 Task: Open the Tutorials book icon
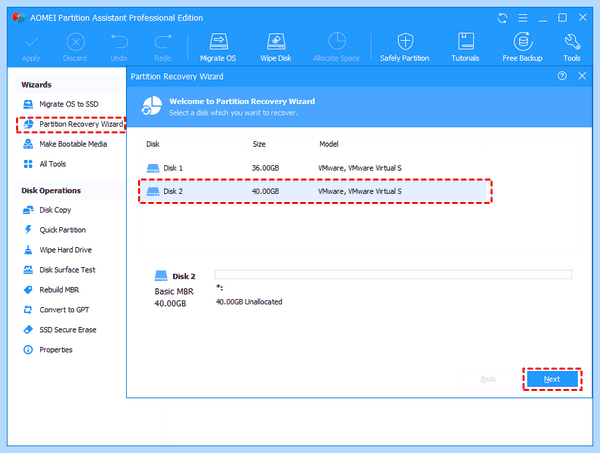(466, 41)
